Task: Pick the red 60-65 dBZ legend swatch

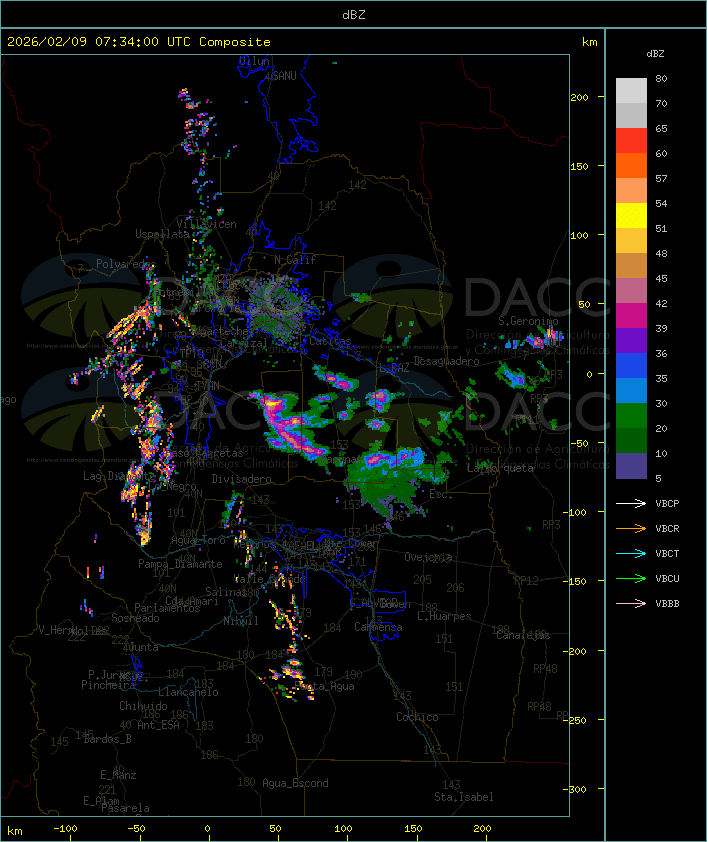Action: [x=631, y=140]
